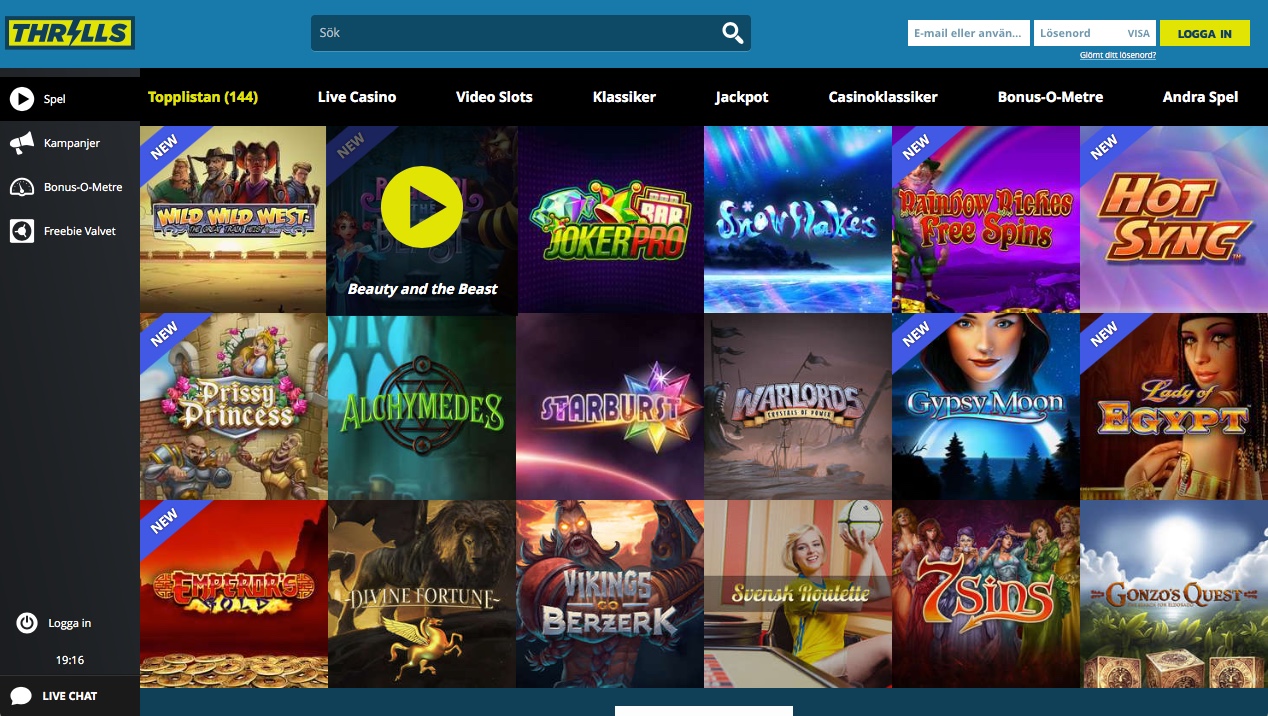
Task: Switch to the Video Slots tab
Action: pyautogui.click(x=494, y=97)
